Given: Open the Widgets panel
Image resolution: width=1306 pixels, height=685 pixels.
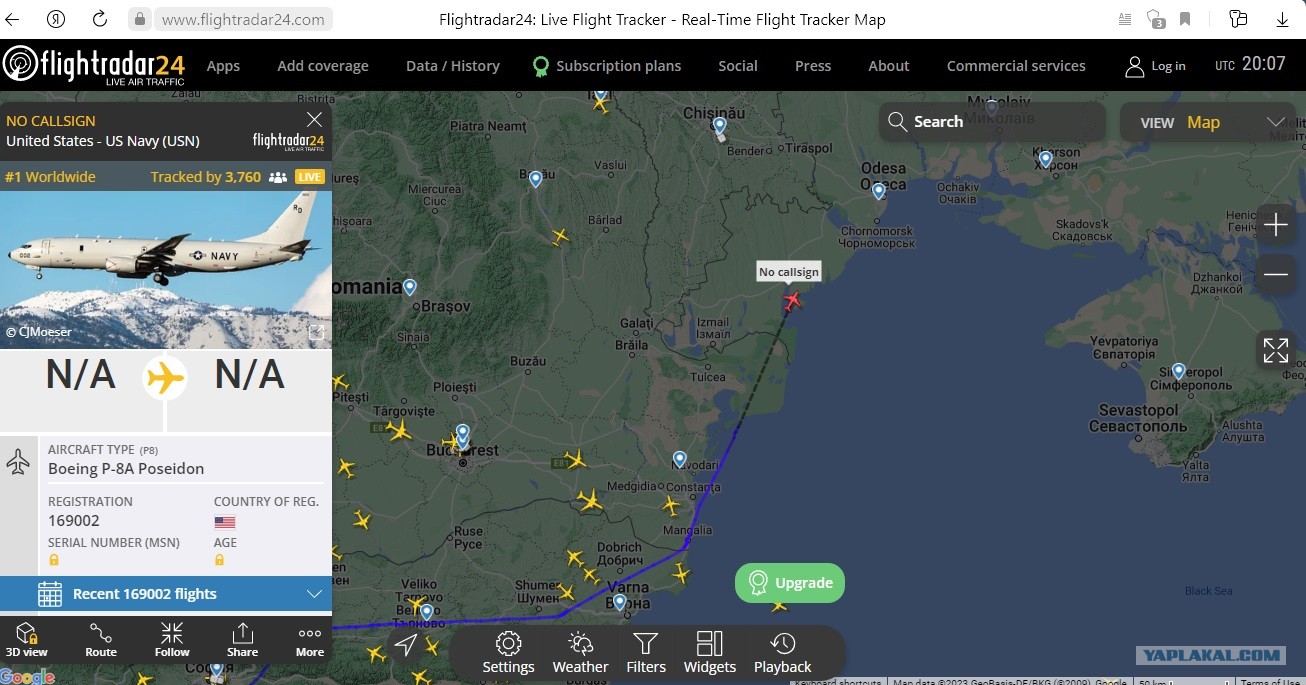Looking at the screenshot, I should pos(710,653).
